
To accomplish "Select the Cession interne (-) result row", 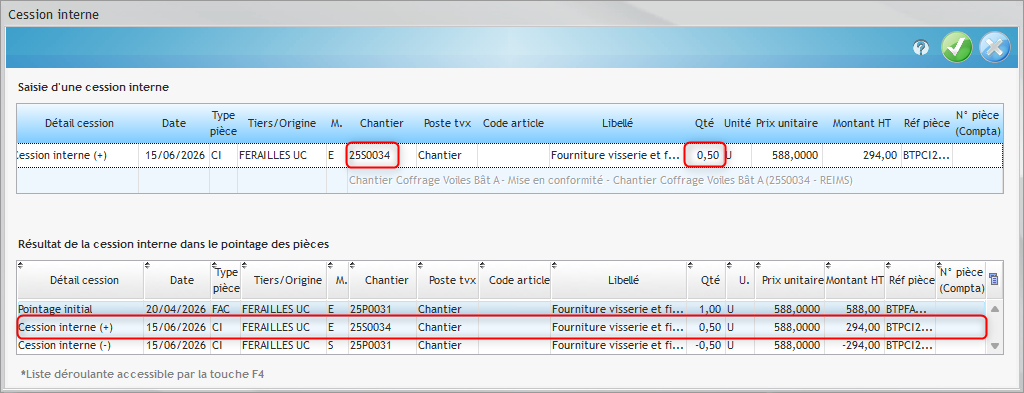I will (x=501, y=345).
